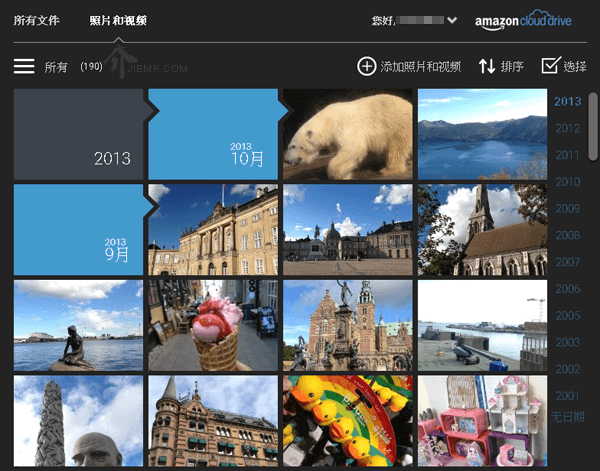Open the polar bear photo

(x=348, y=134)
